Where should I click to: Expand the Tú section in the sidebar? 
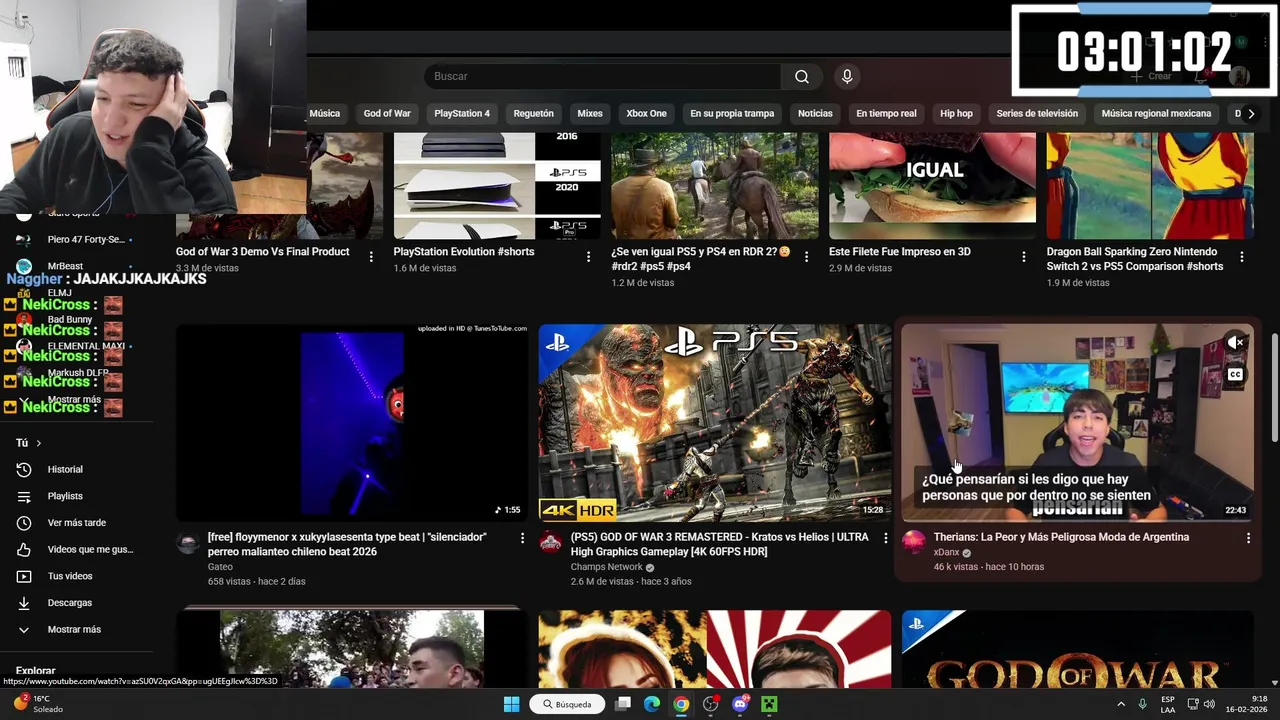[x=28, y=443]
